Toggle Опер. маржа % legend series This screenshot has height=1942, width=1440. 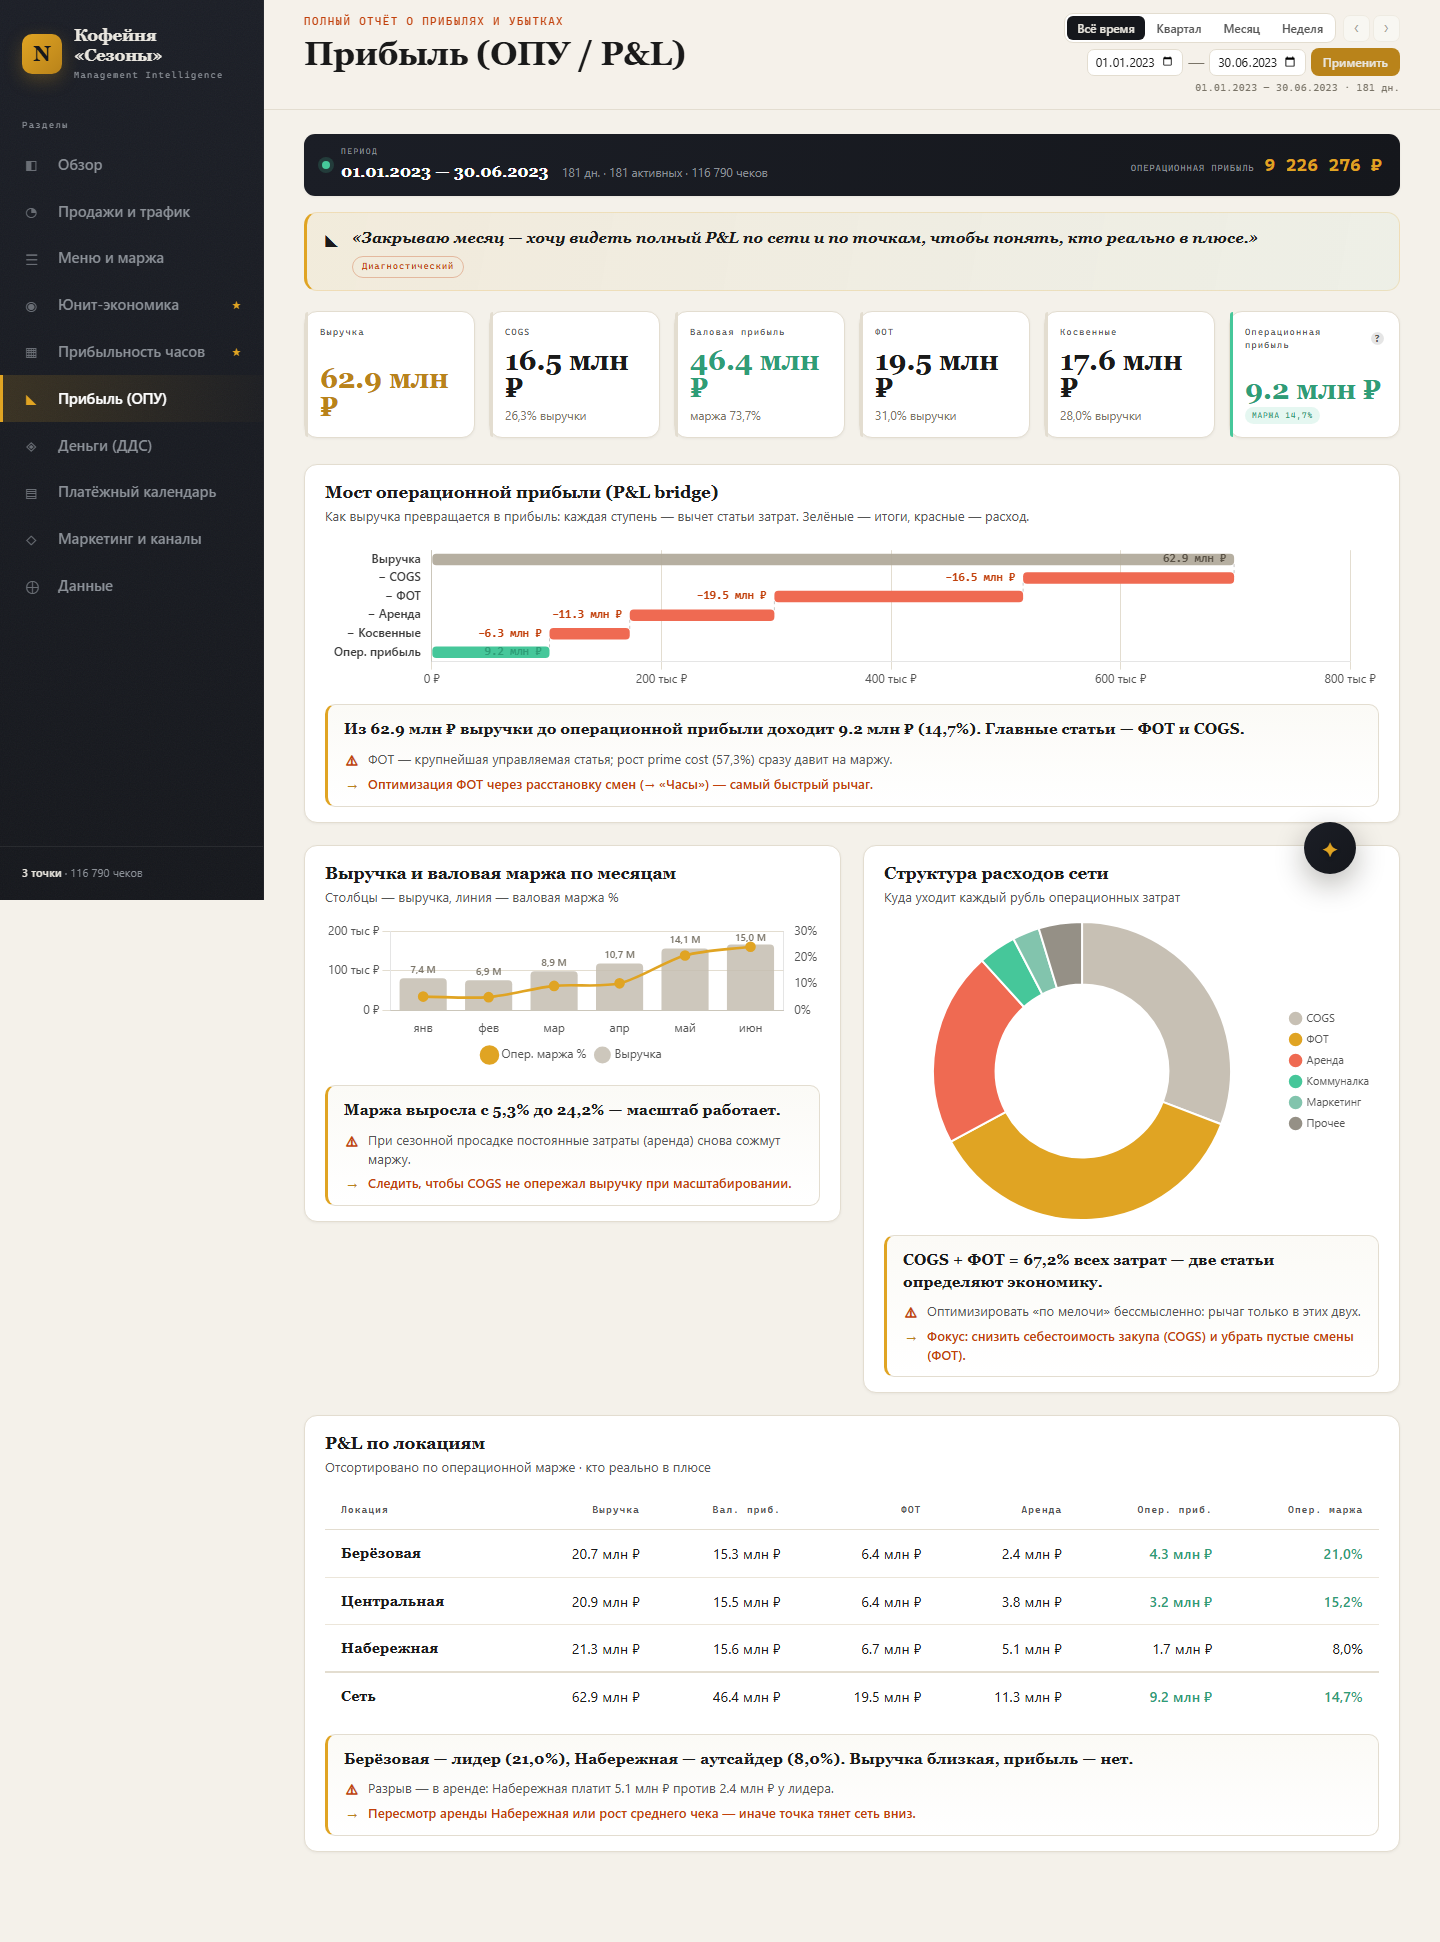tap(533, 1054)
